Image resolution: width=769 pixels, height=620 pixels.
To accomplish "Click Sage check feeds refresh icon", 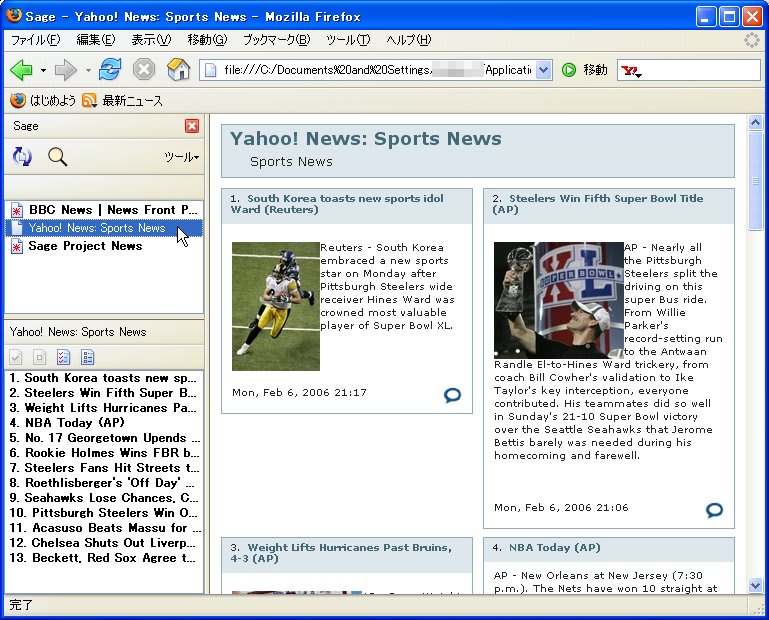I will pos(22,157).
